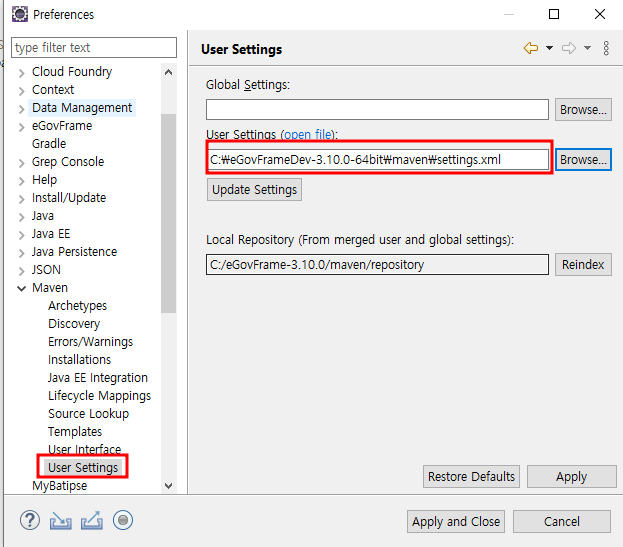Click the Global Settings path field
Screen dimensions: 623x547
pos(377,109)
